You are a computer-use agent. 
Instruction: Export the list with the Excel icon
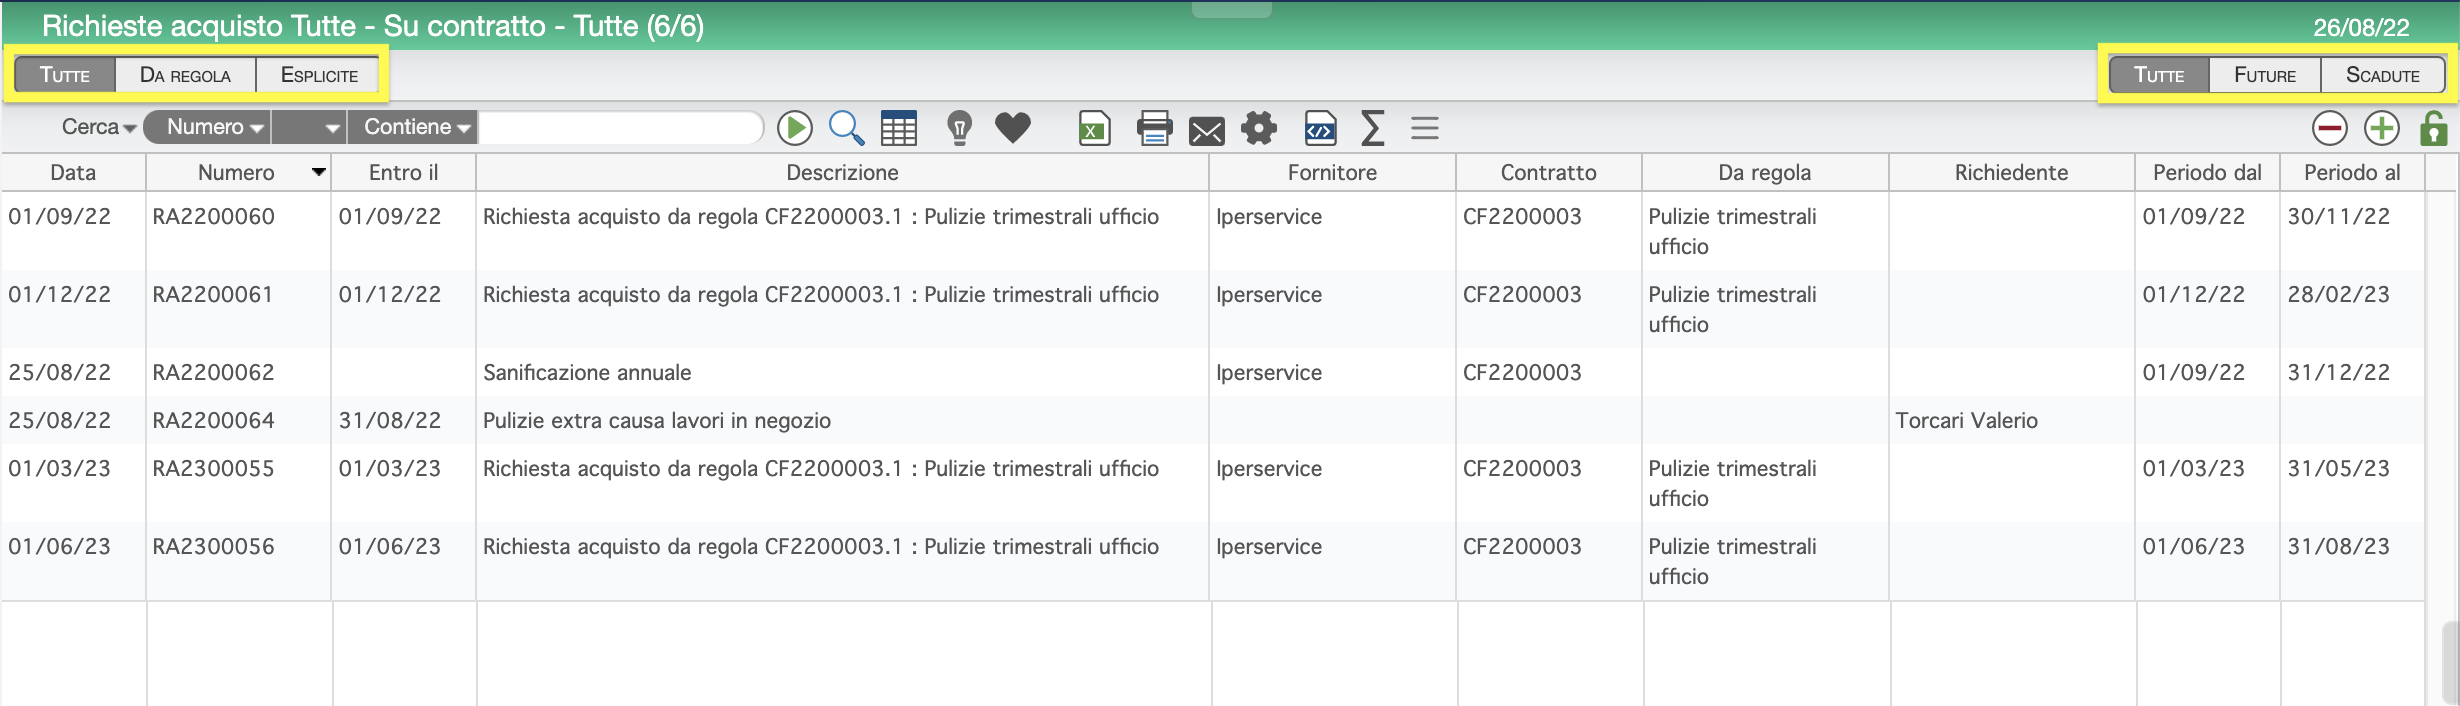tap(1094, 128)
